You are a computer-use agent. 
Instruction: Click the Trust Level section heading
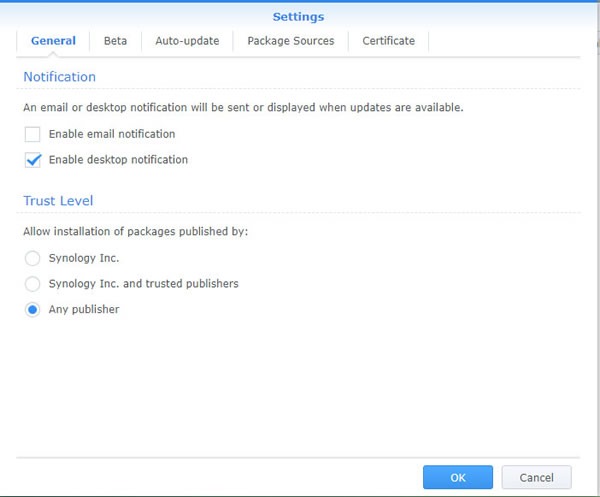(58, 201)
